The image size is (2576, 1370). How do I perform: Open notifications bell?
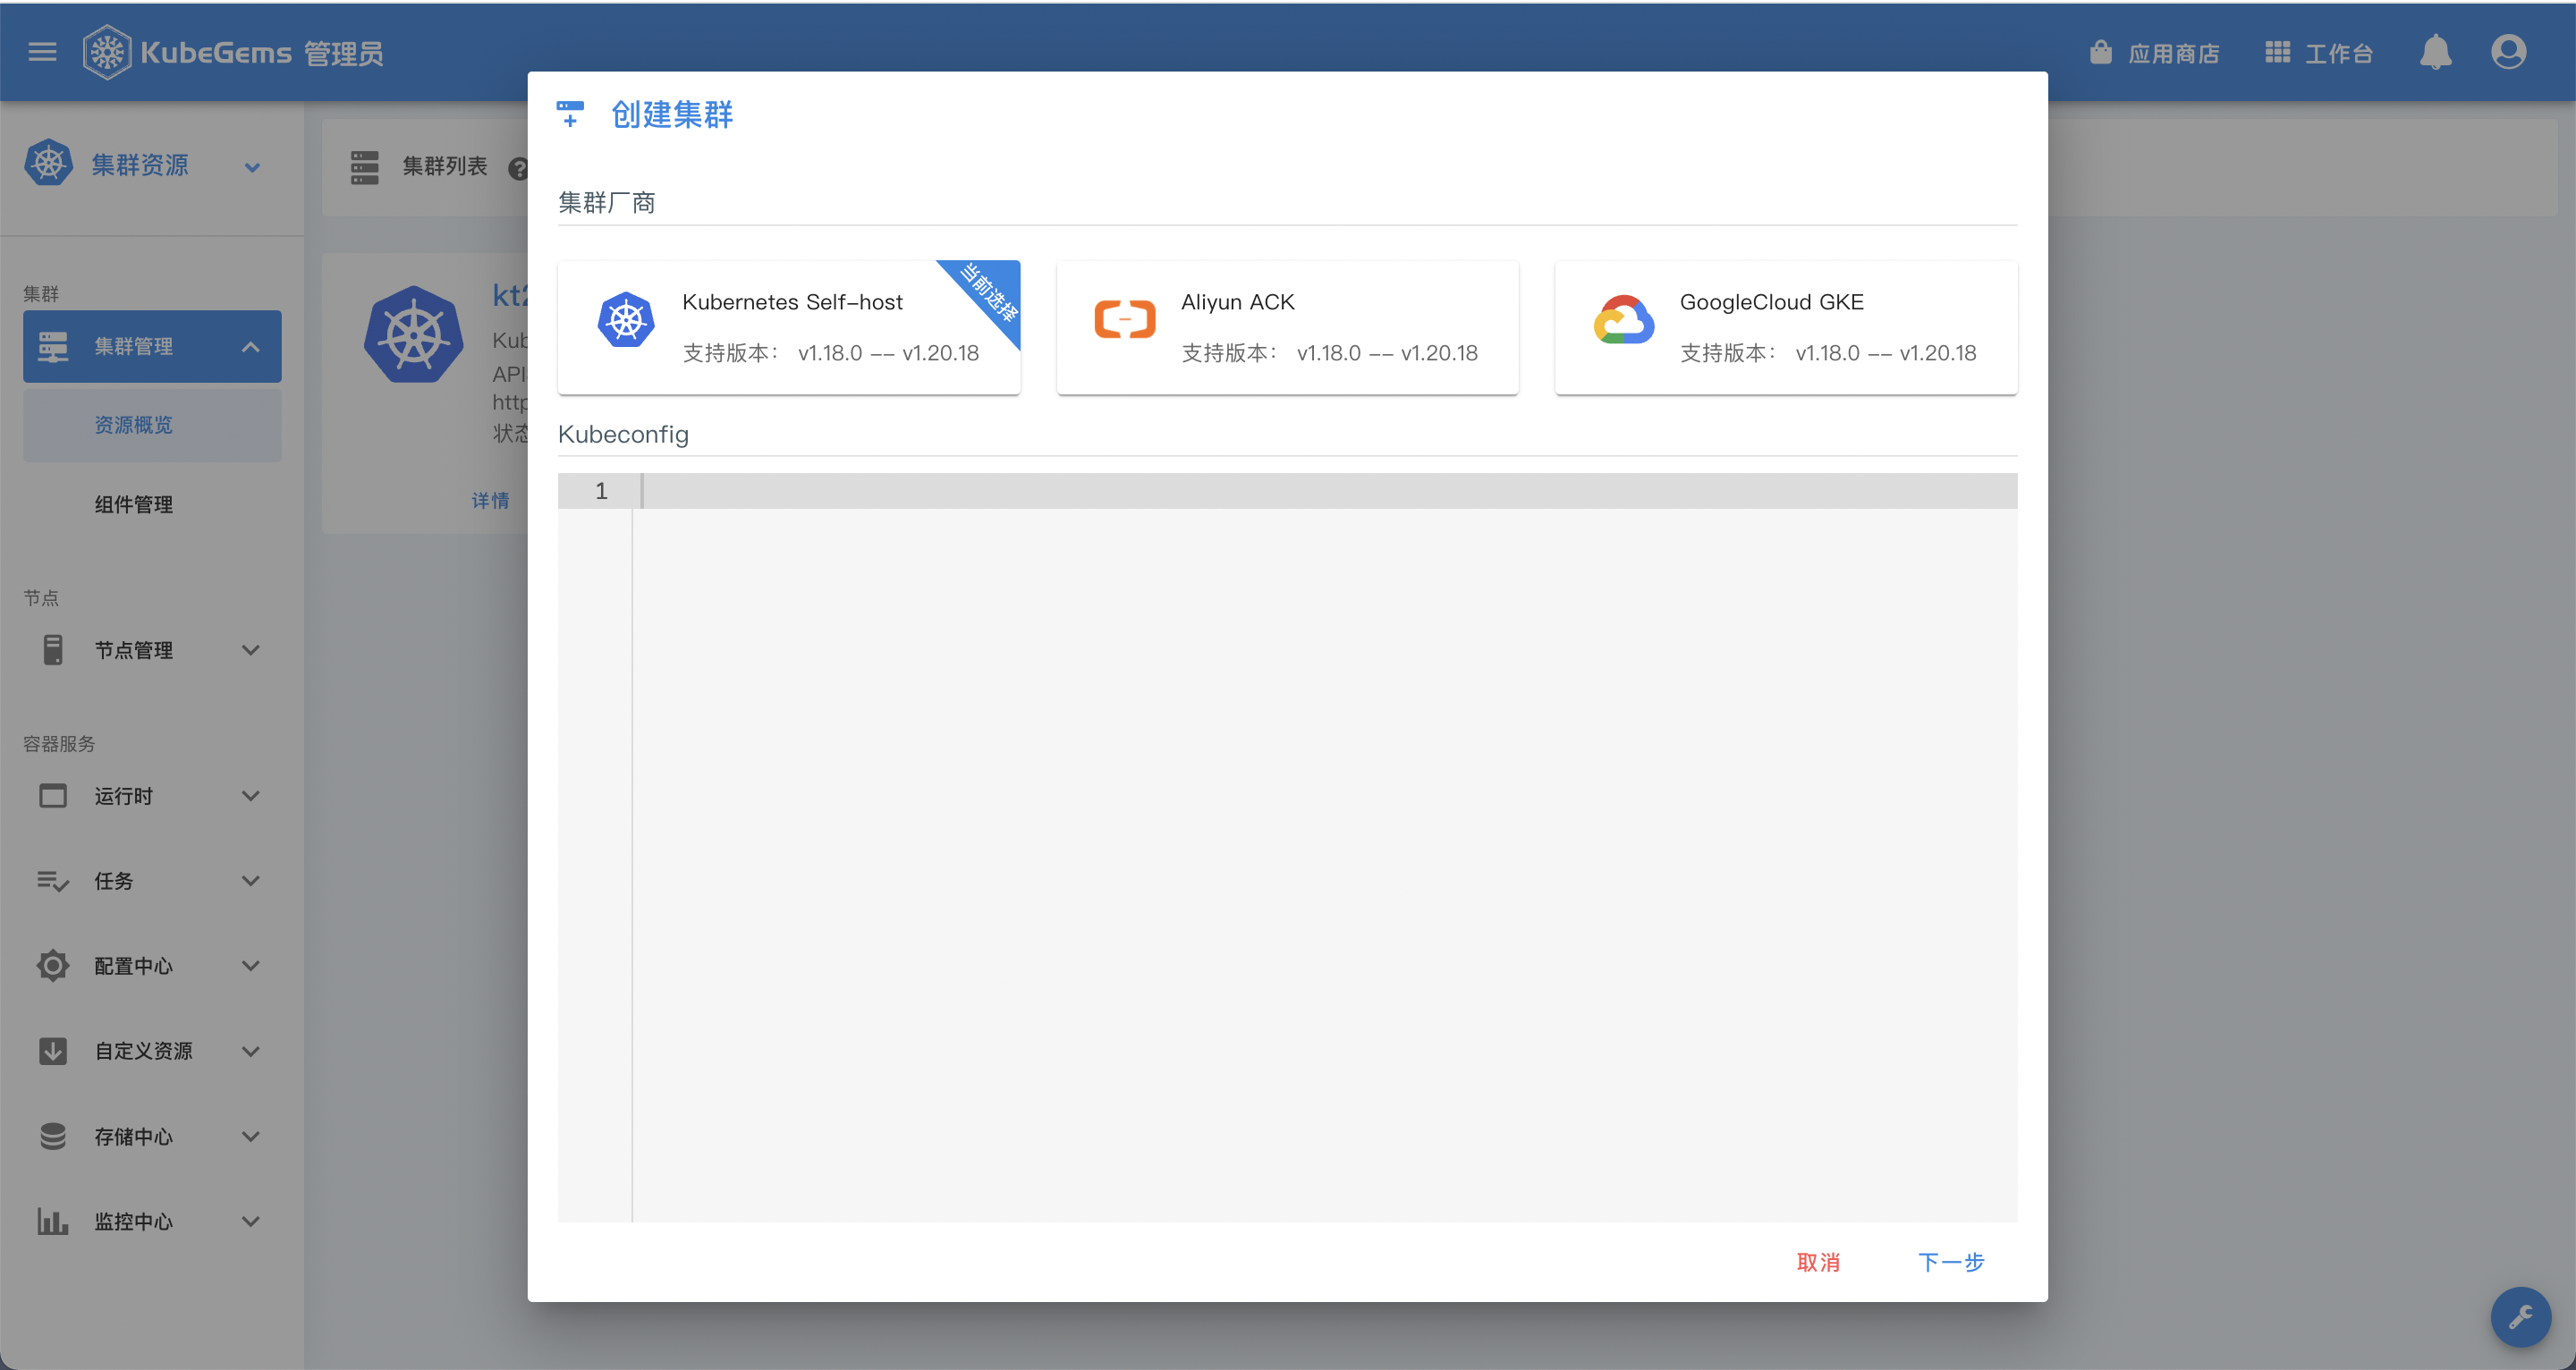pyautogui.click(x=2435, y=52)
